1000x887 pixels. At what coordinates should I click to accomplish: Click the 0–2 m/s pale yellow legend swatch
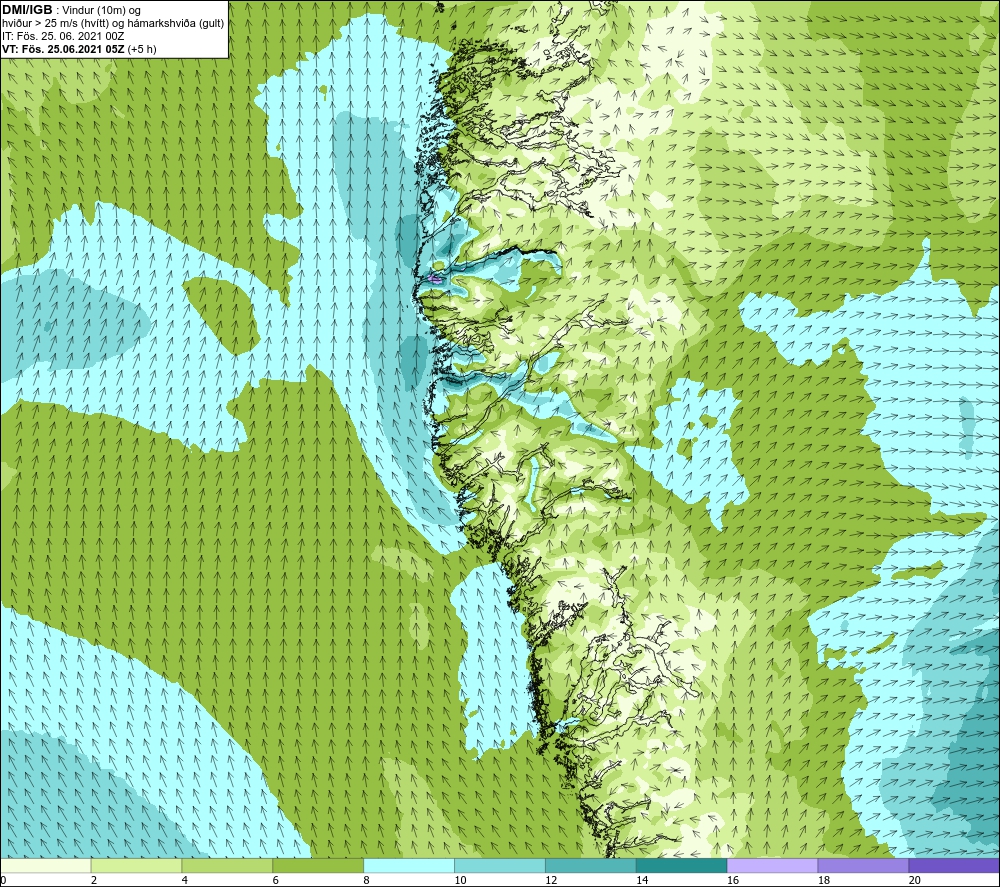[x=46, y=865]
